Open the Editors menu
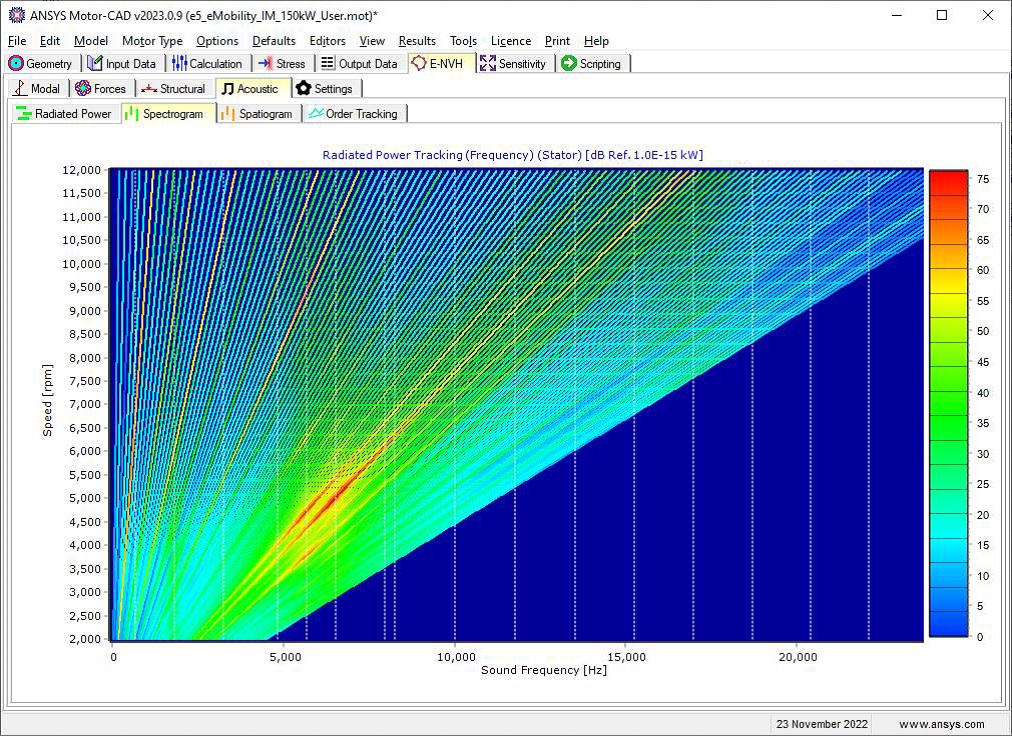Screen dimensions: 1012x736 [x=327, y=41]
